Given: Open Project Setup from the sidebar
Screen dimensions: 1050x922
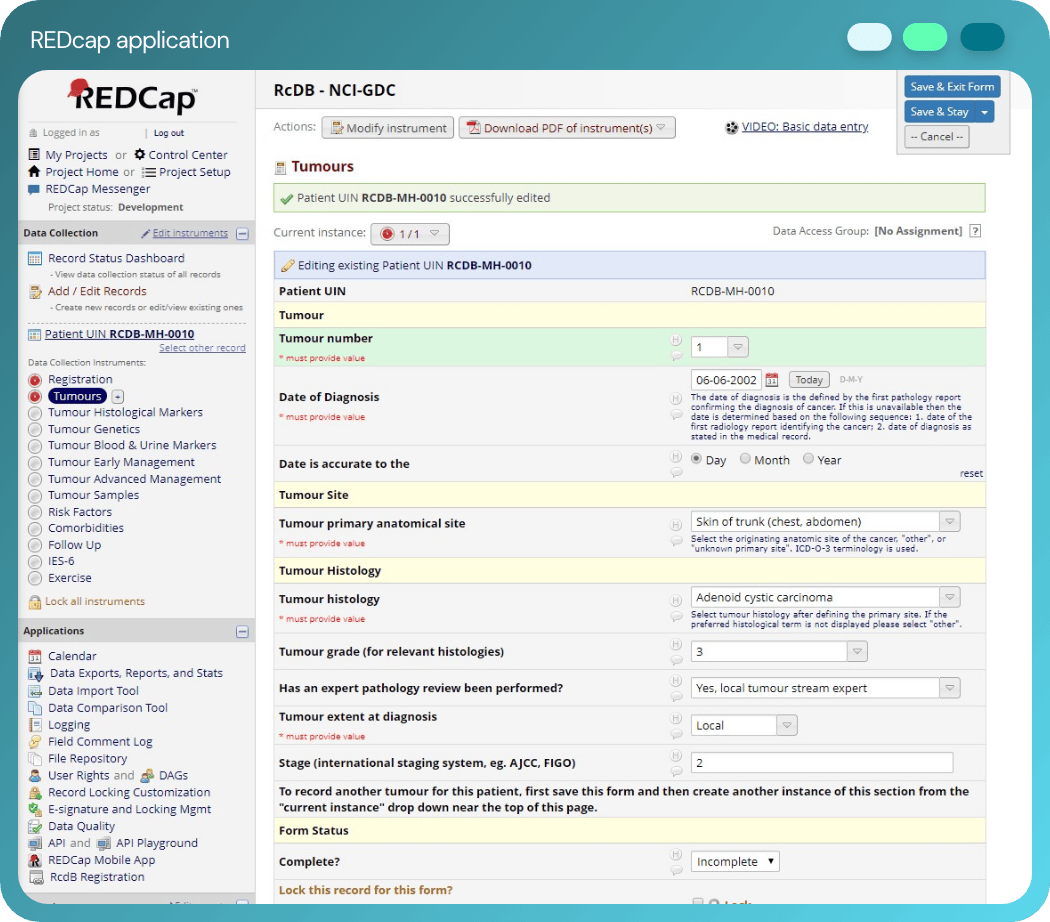Looking at the screenshot, I should pyautogui.click(x=192, y=171).
